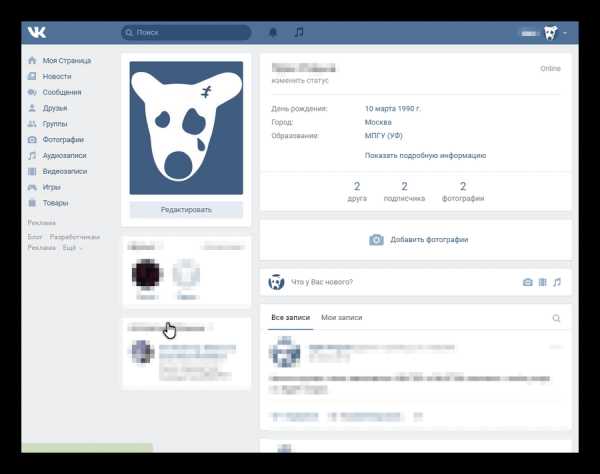
Task: Attach photo with post box camera icon
Action: pos(527,282)
